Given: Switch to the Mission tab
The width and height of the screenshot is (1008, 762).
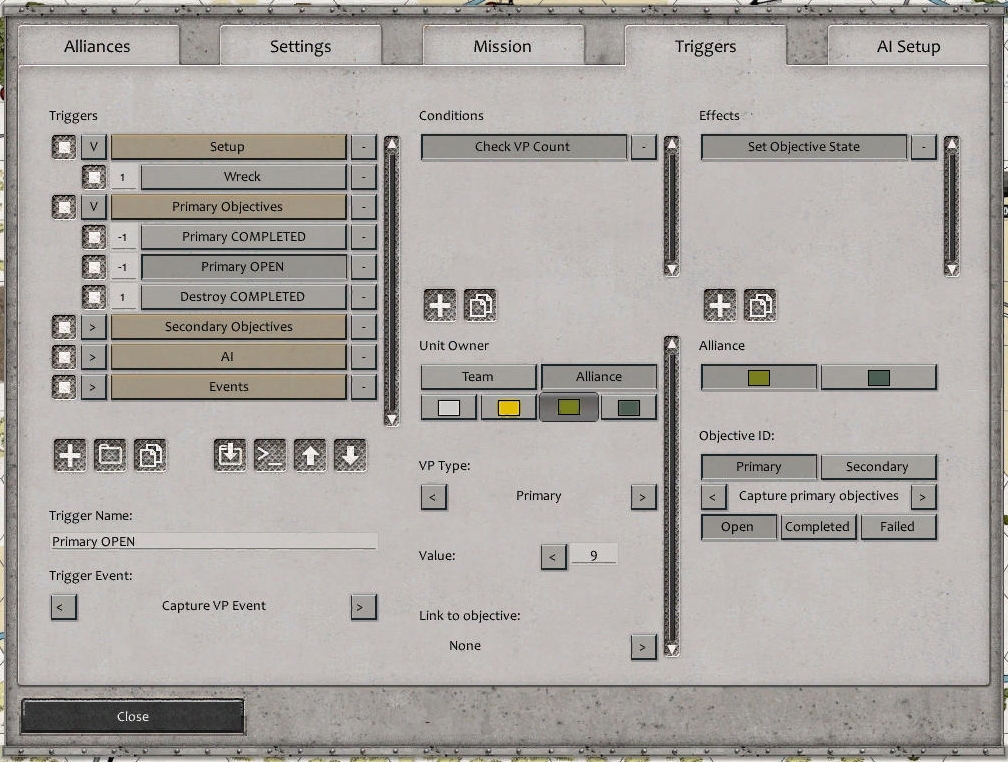Looking at the screenshot, I should 502,45.
